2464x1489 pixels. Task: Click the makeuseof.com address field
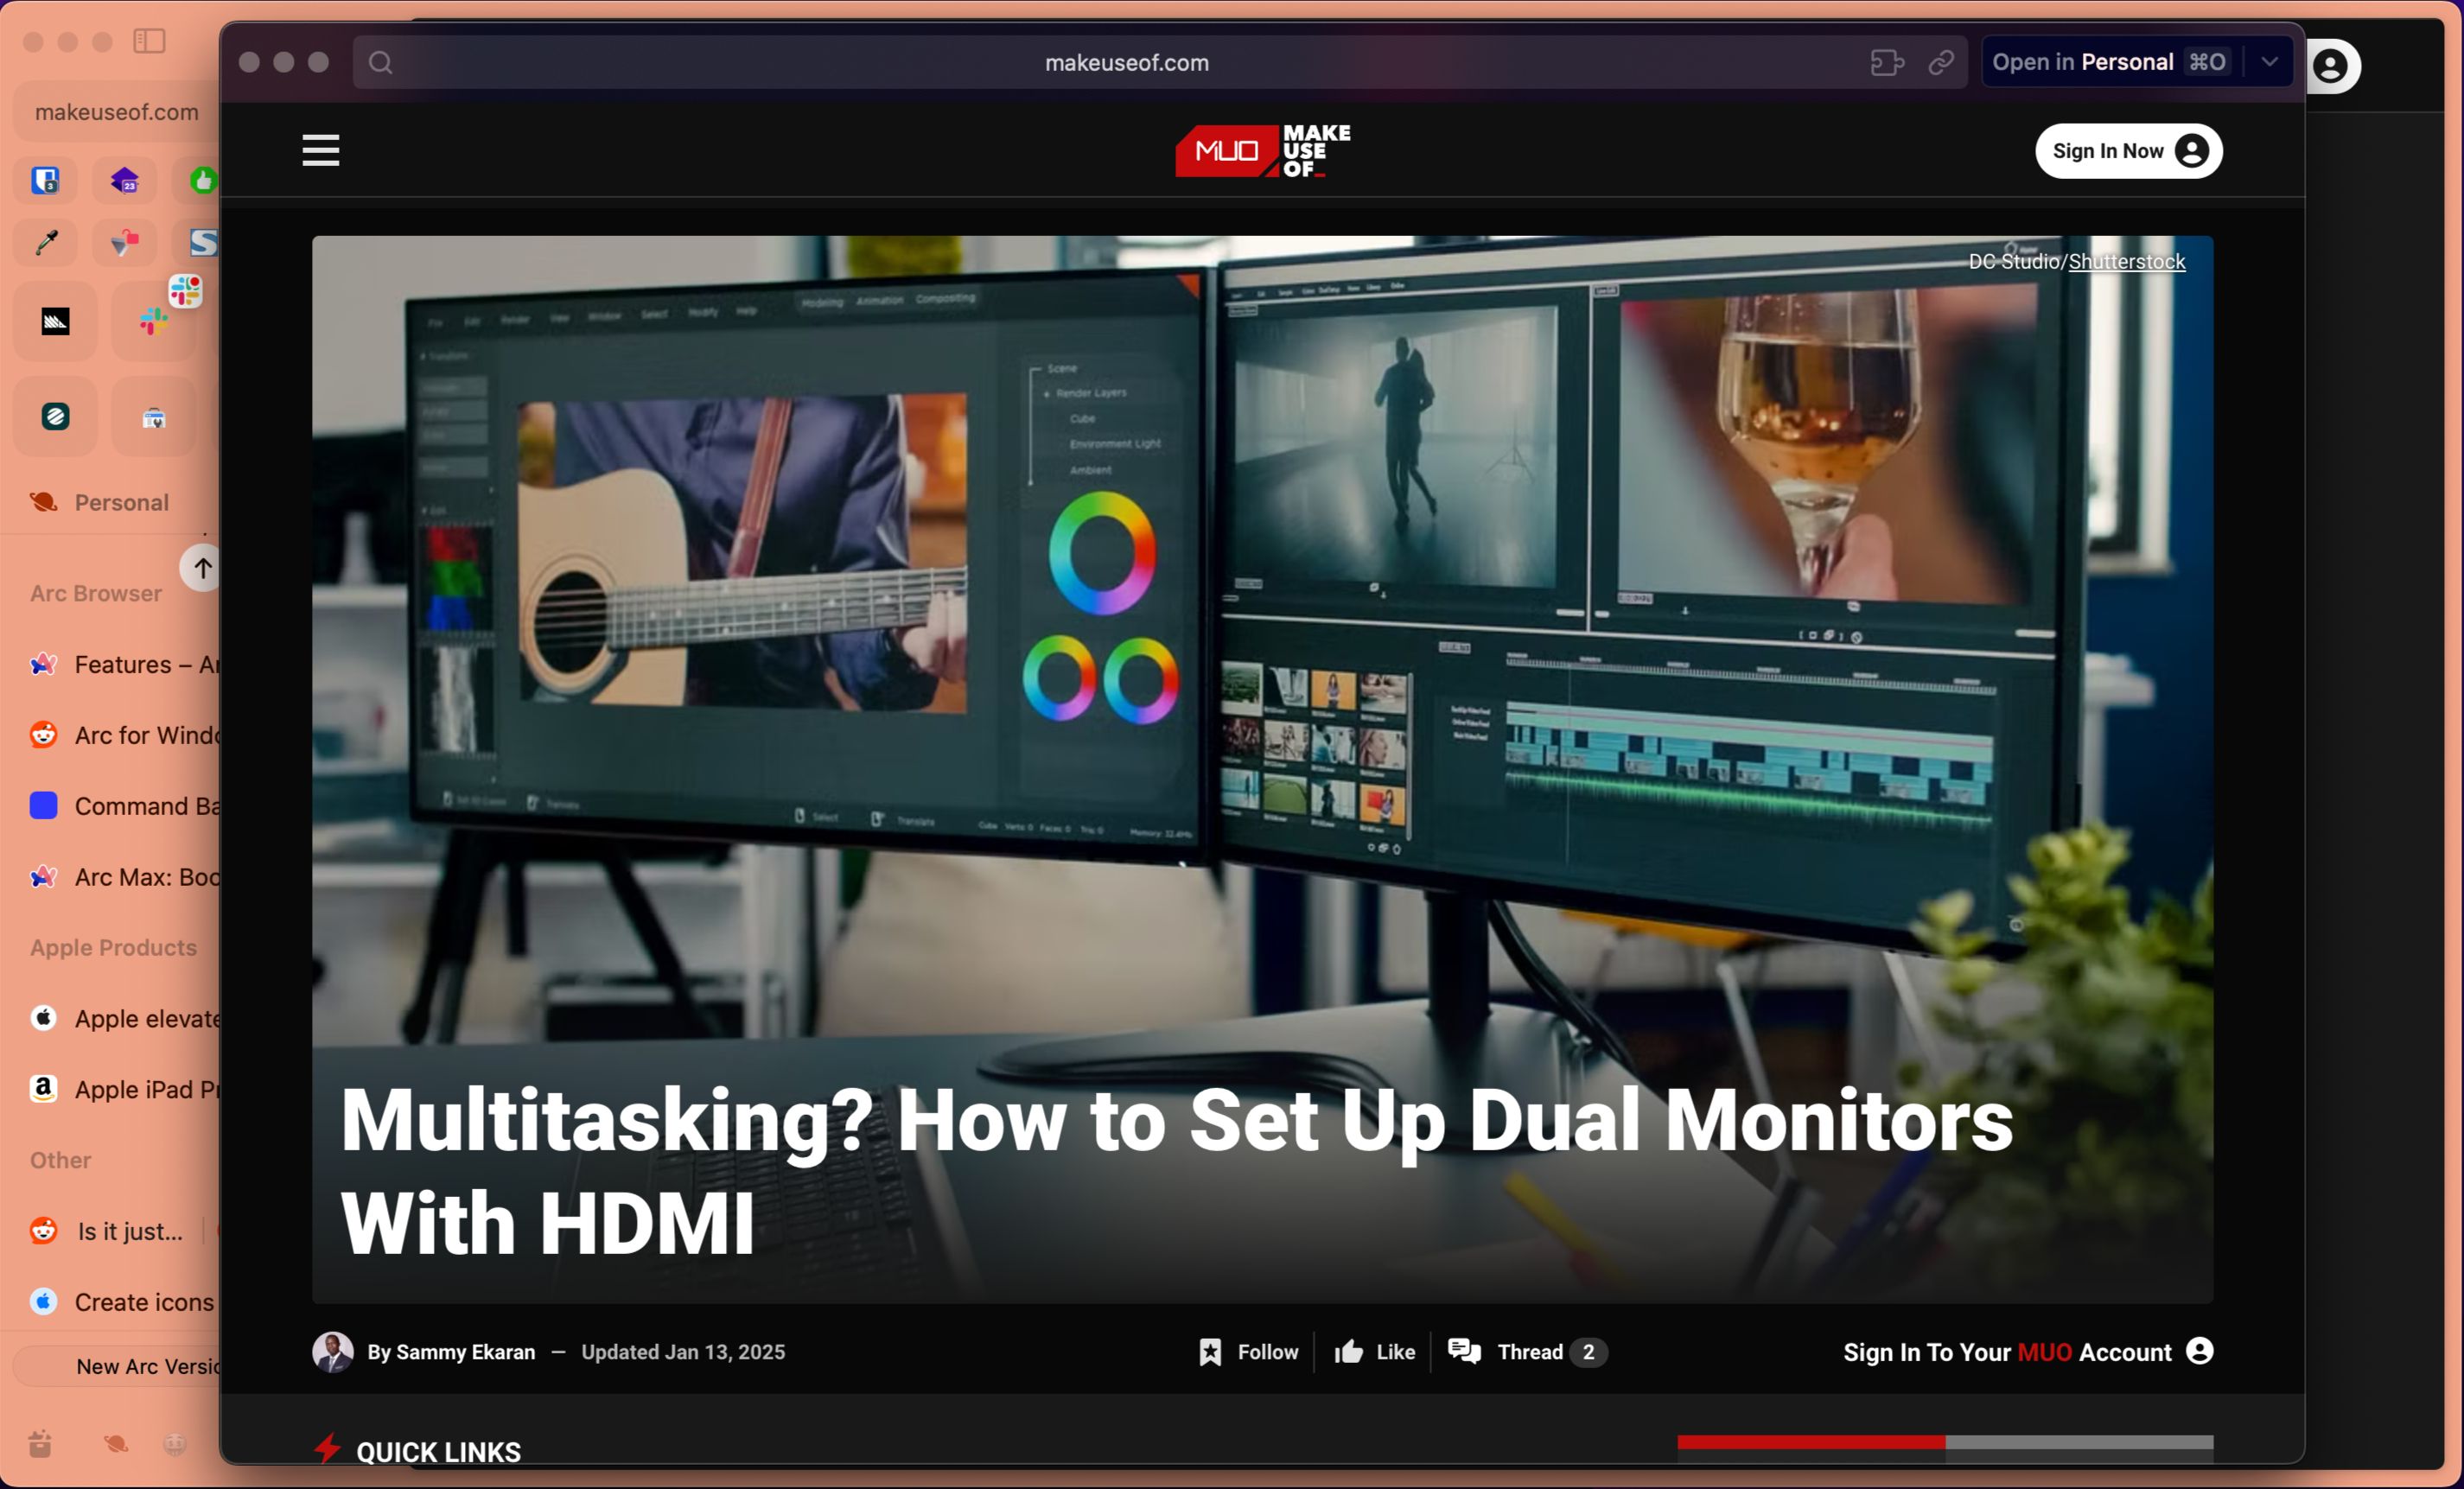click(x=1126, y=62)
